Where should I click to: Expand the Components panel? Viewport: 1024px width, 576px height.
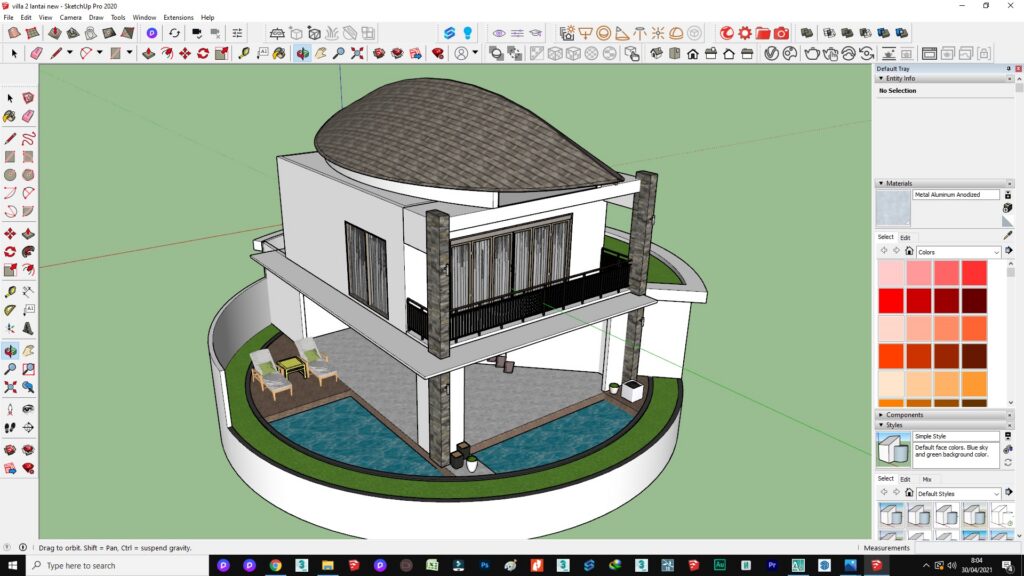pos(880,415)
